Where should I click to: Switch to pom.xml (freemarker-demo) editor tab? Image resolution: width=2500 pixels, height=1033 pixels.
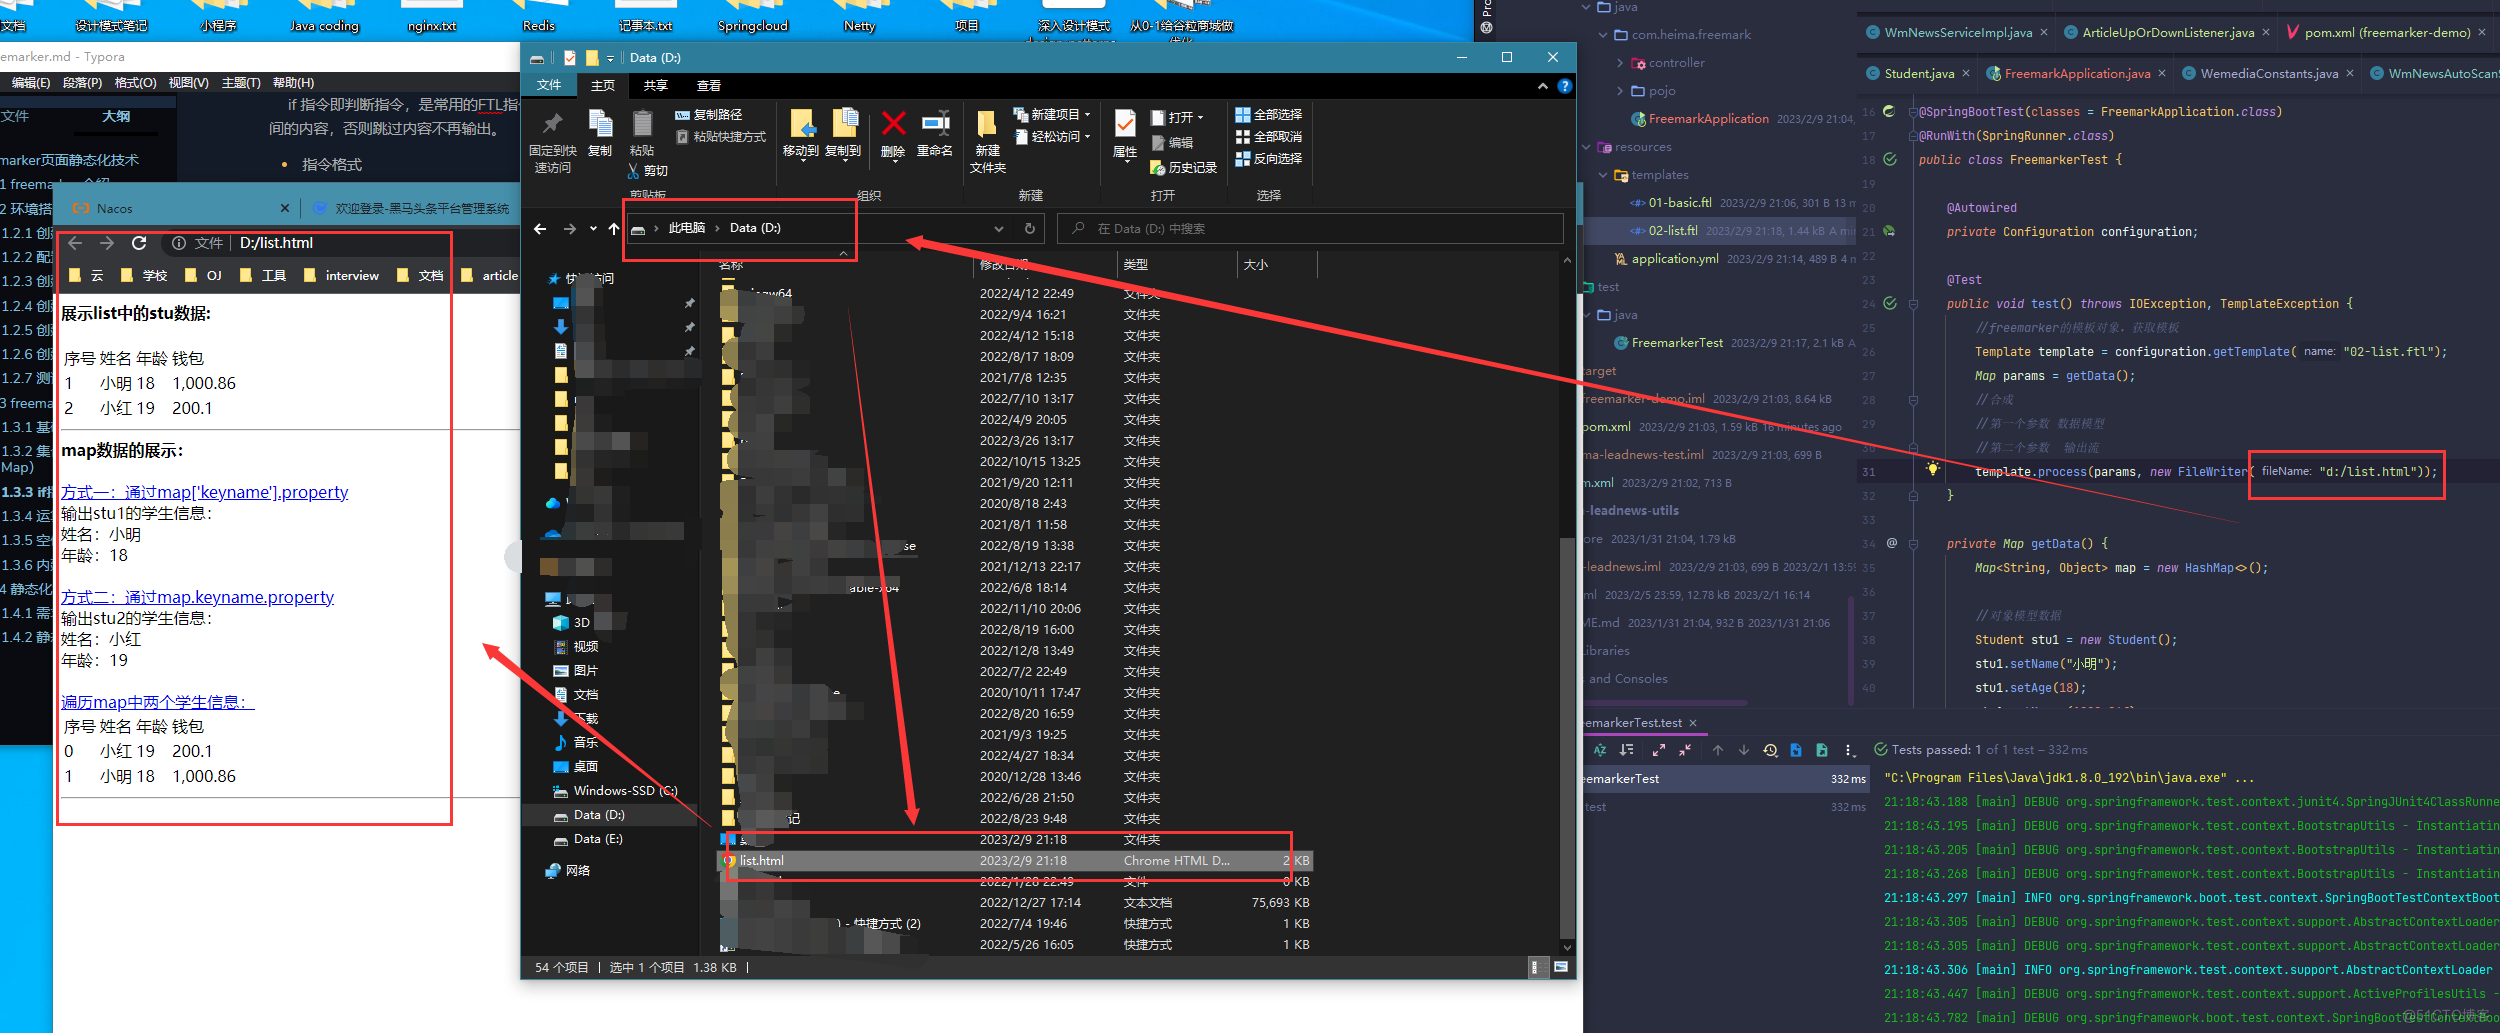point(2386,33)
